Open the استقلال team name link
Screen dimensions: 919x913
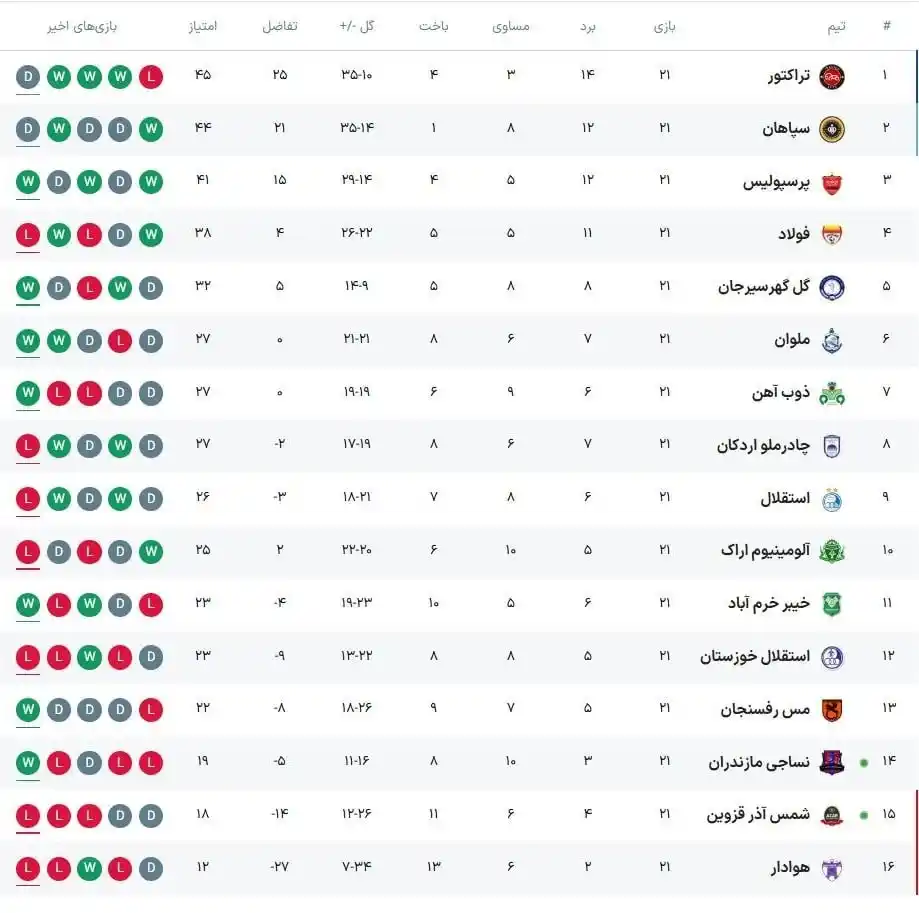click(785, 499)
